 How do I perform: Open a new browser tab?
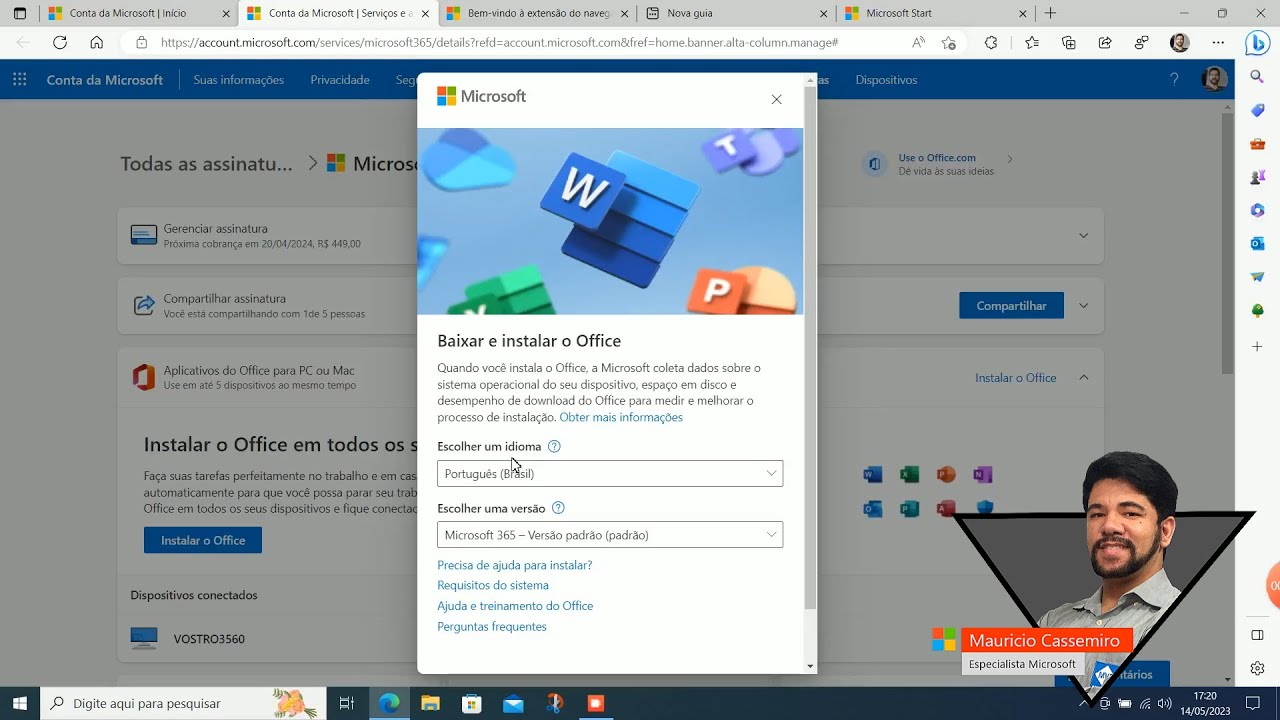[1050, 14]
